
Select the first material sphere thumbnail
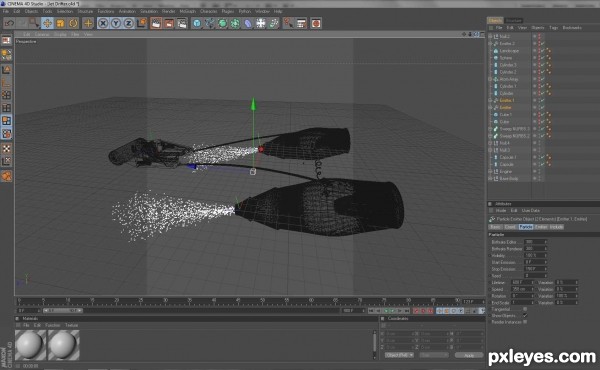tap(30, 345)
